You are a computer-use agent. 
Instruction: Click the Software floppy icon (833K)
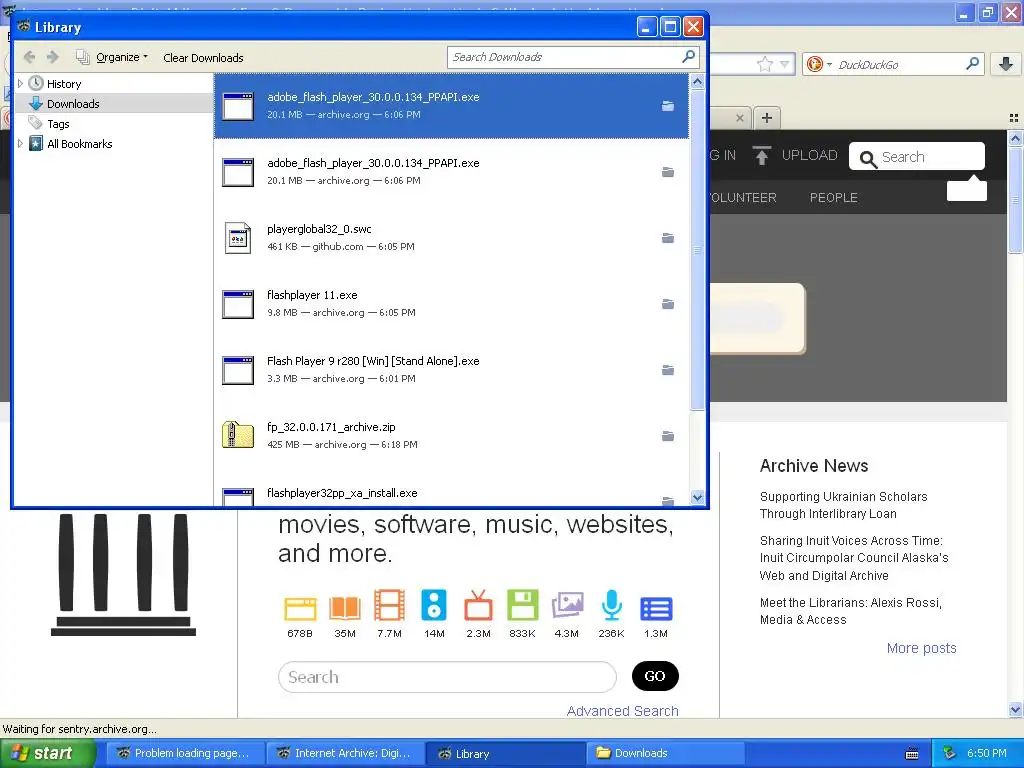click(x=522, y=605)
